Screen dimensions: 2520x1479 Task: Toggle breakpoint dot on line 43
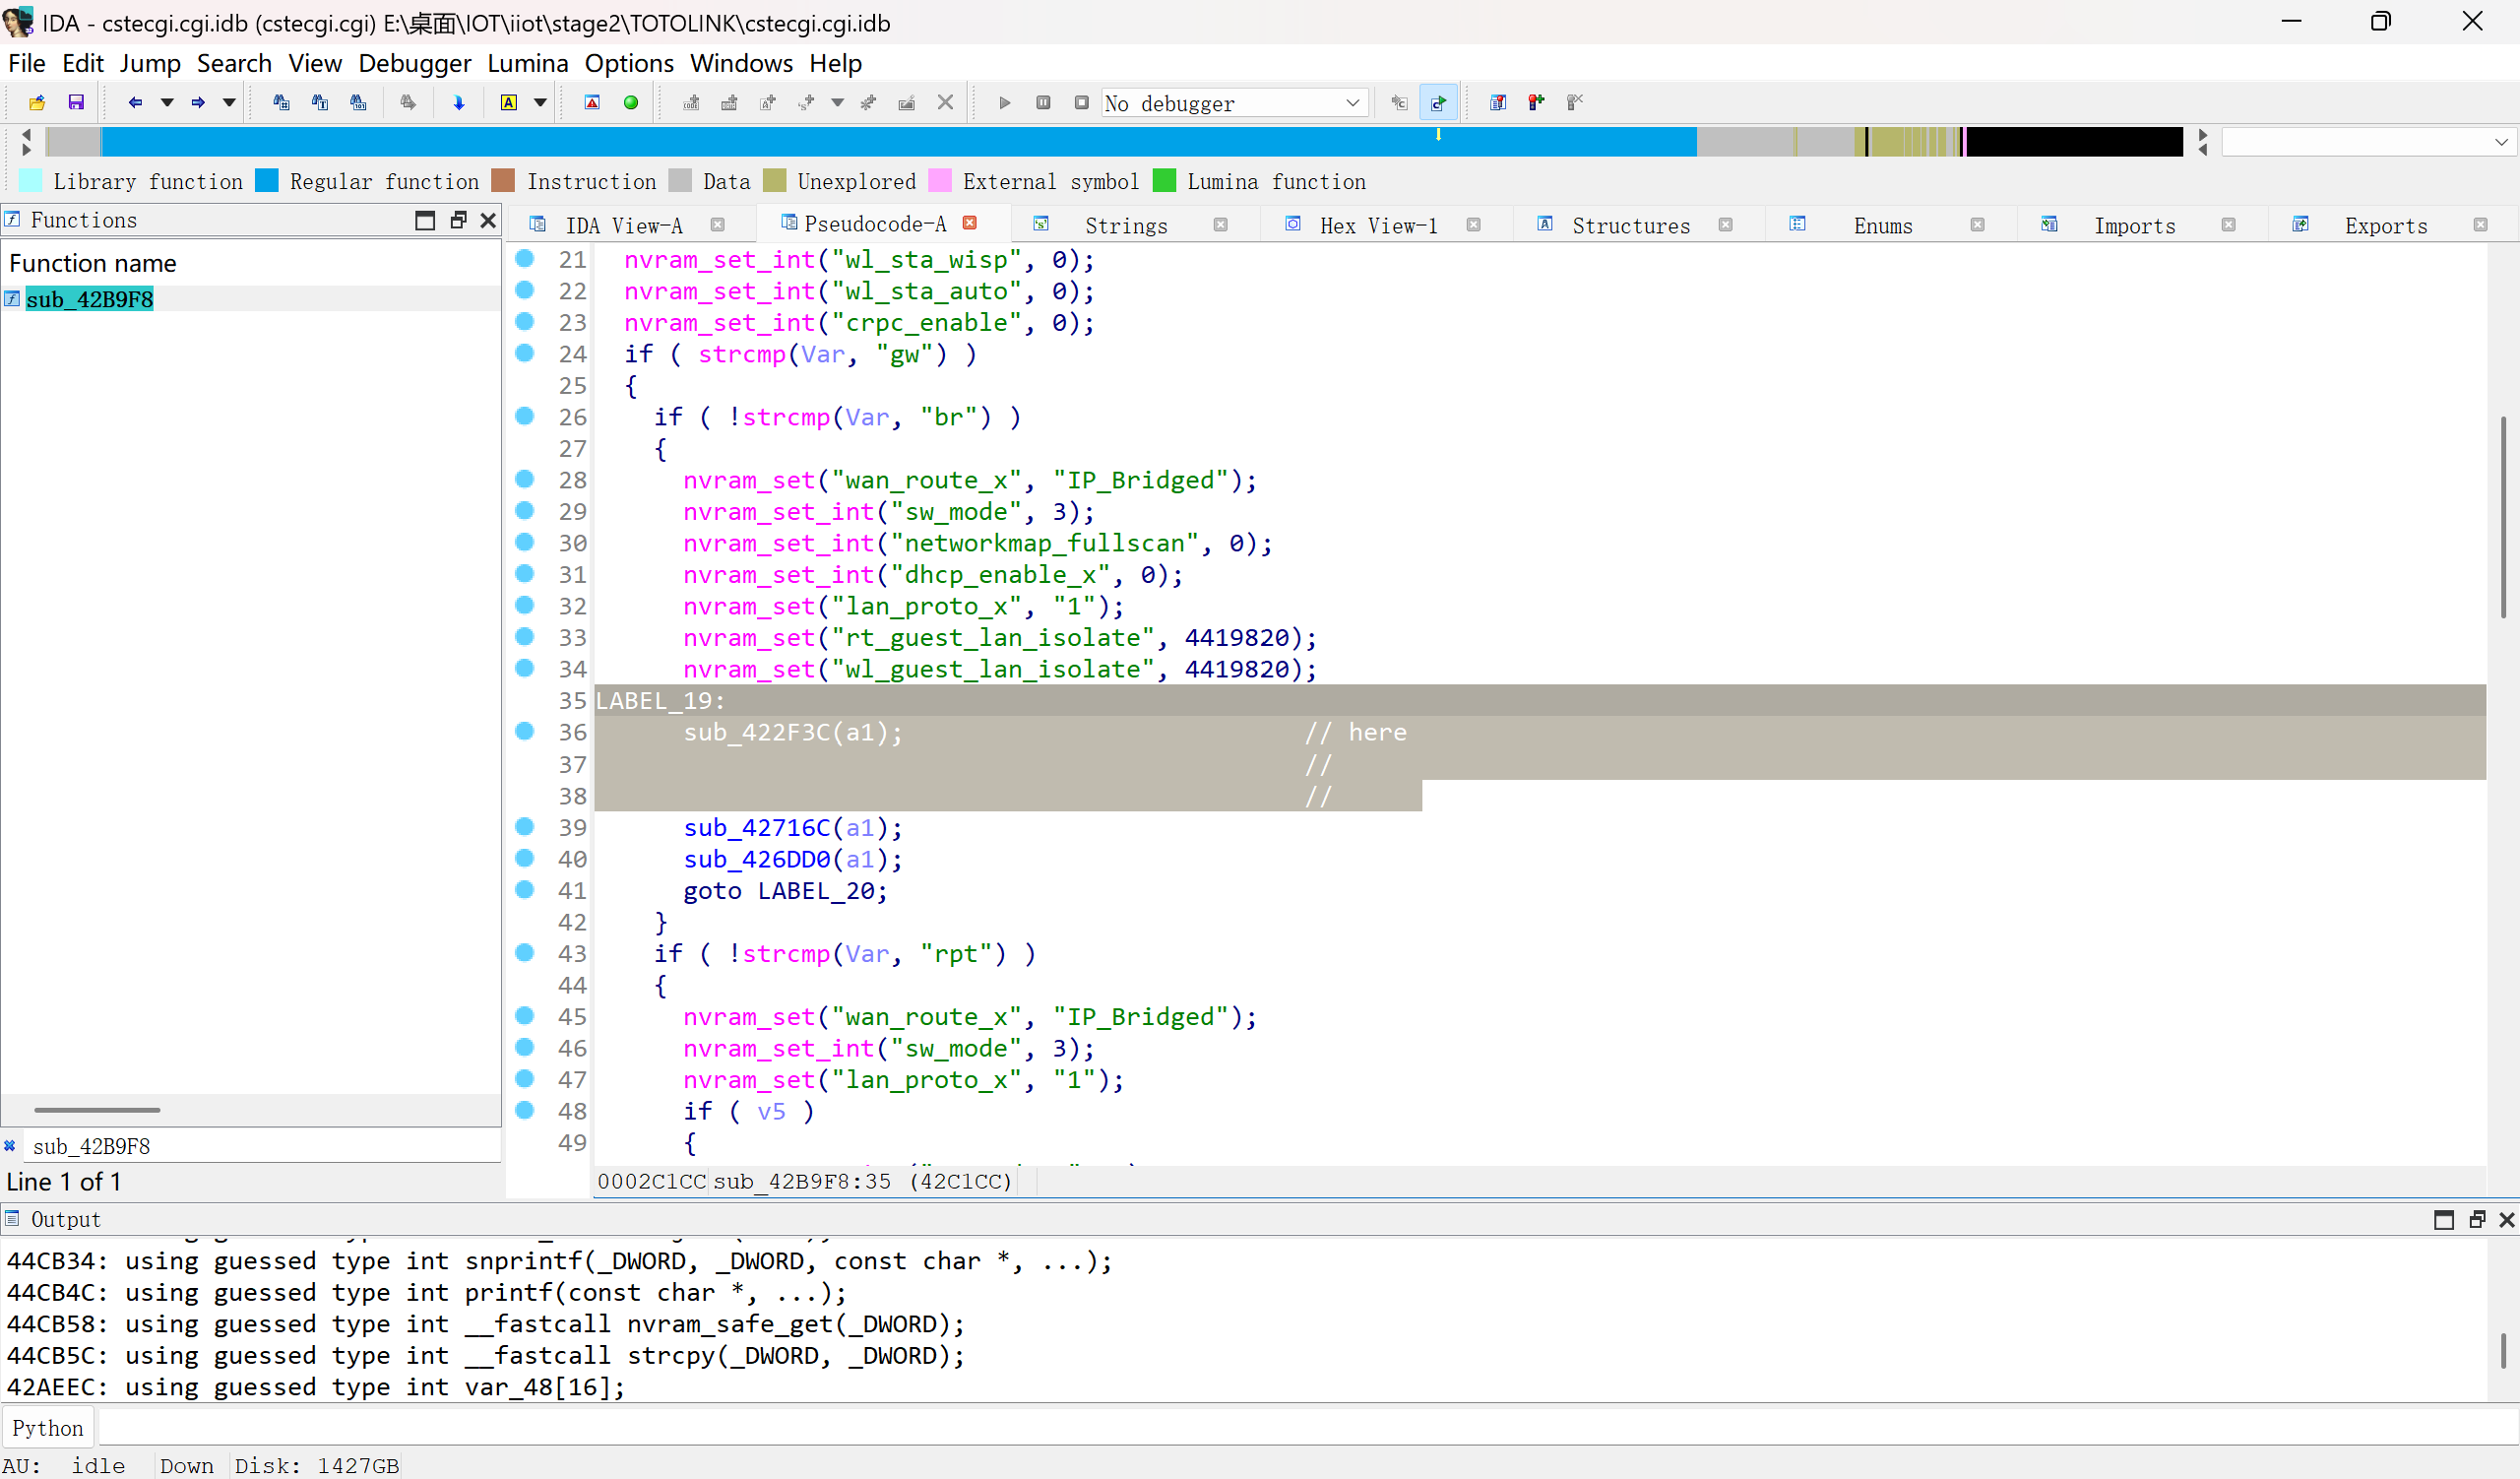pos(524,952)
